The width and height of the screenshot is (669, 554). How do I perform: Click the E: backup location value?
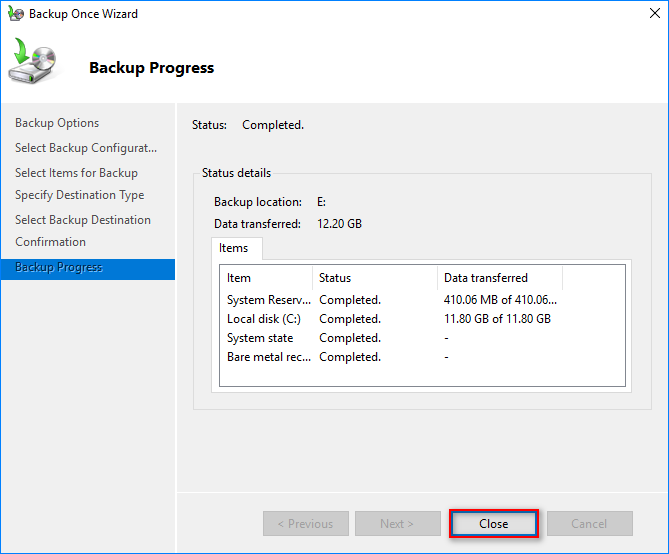[321, 202]
